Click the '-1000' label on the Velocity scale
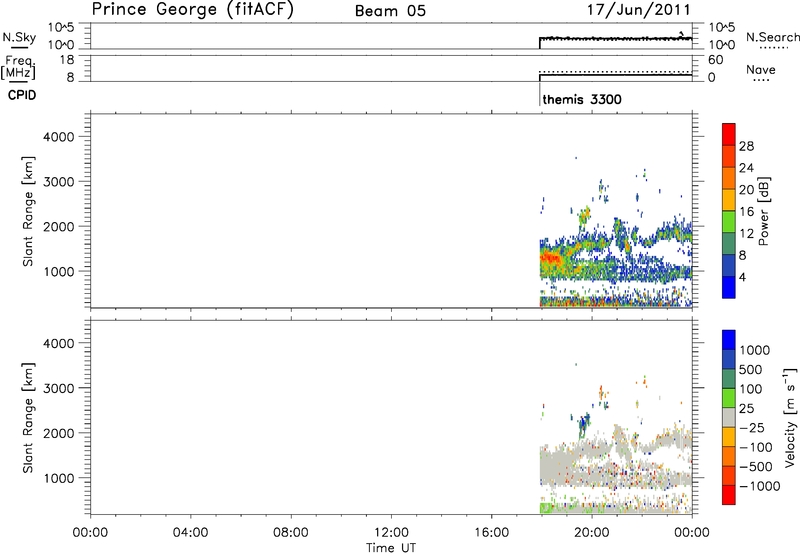This screenshot has width=800, height=554. coord(759,486)
